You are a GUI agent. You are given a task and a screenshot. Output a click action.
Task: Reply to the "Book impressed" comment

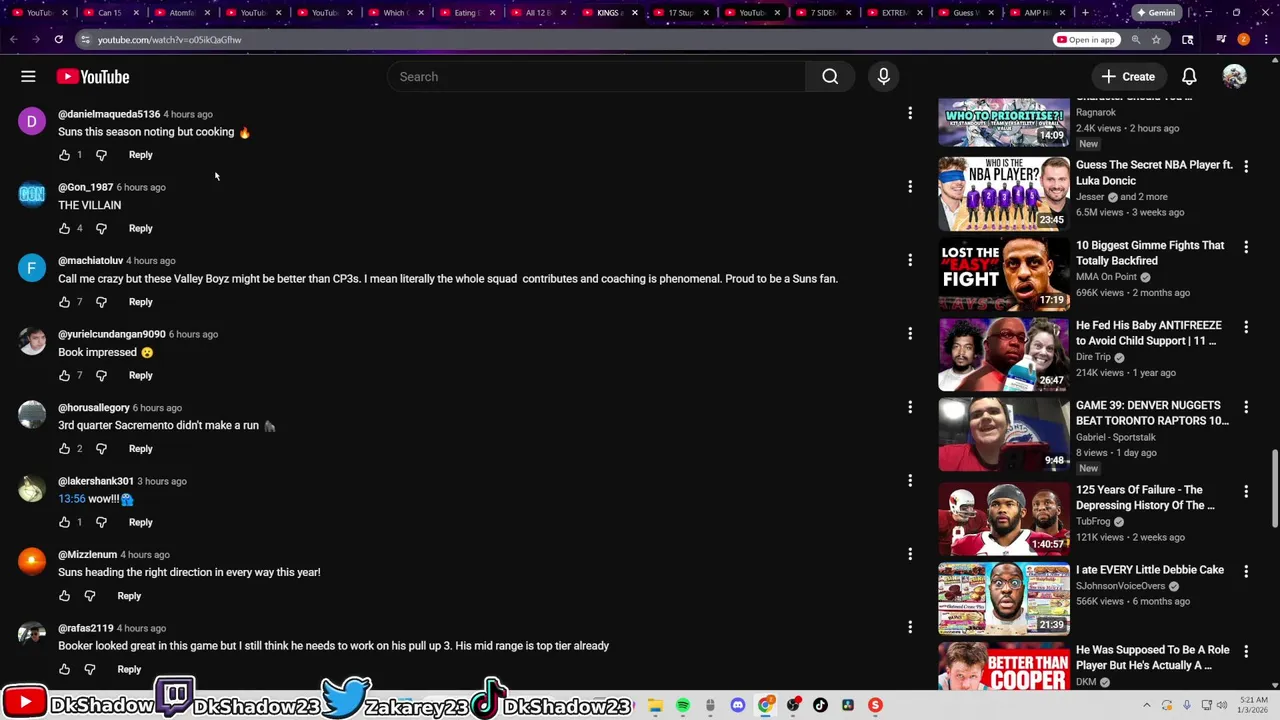[140, 375]
